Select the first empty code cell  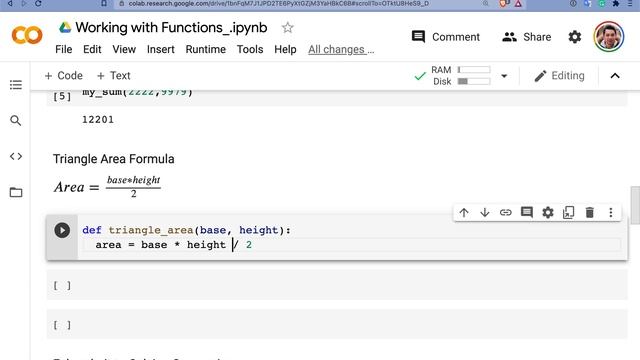click(x=337, y=285)
